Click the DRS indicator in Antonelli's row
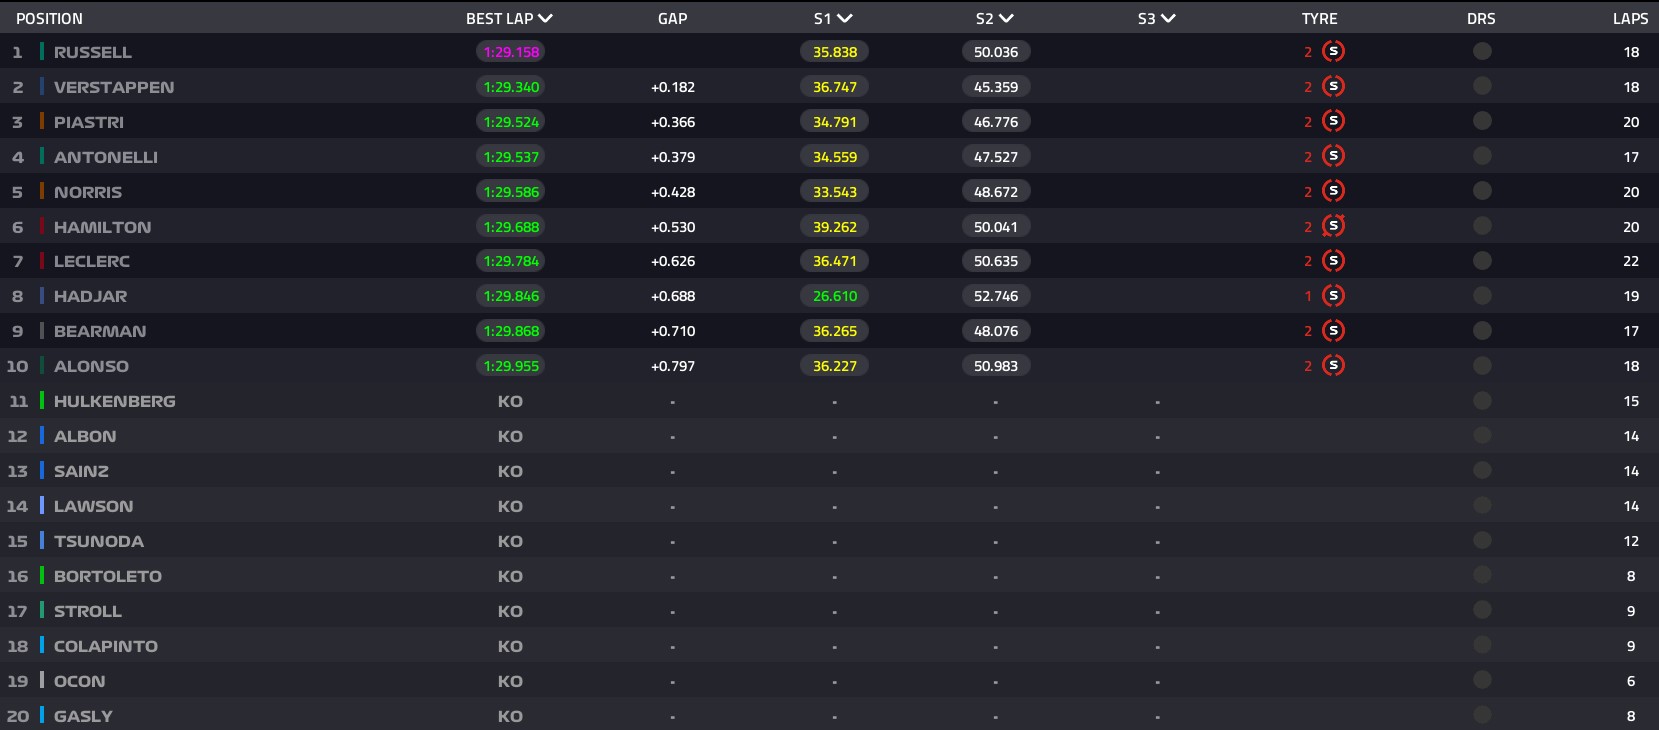Viewport: 1659px width, 730px height. 1482,157
